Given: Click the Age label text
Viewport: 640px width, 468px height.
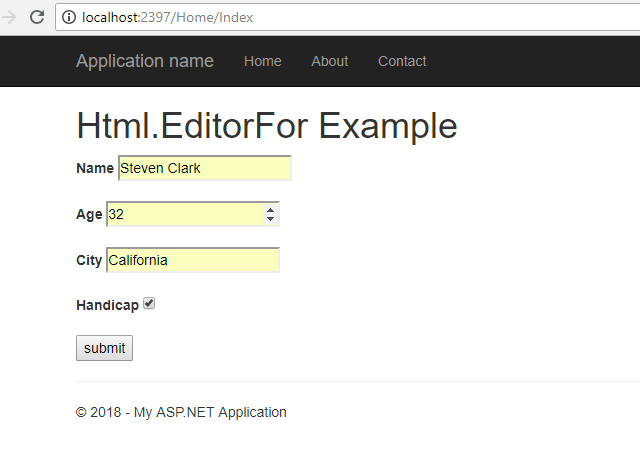Looking at the screenshot, I should (89, 214).
